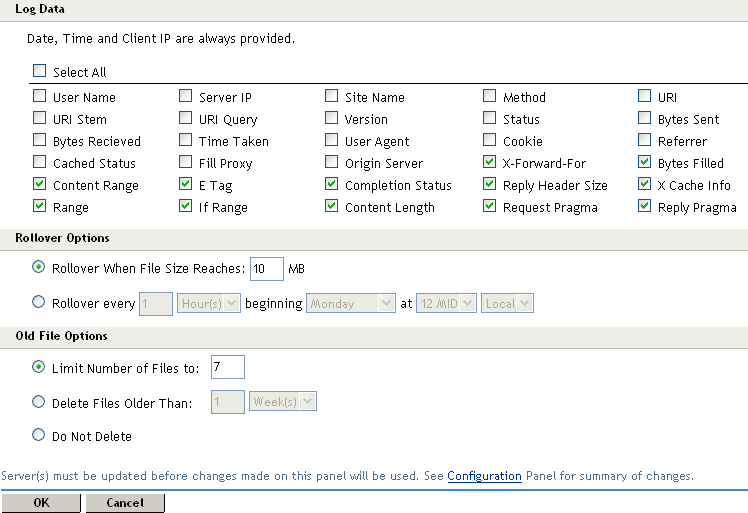This screenshot has height=513, width=748.
Task: Uncheck the If Range checkbox
Action: point(186,206)
